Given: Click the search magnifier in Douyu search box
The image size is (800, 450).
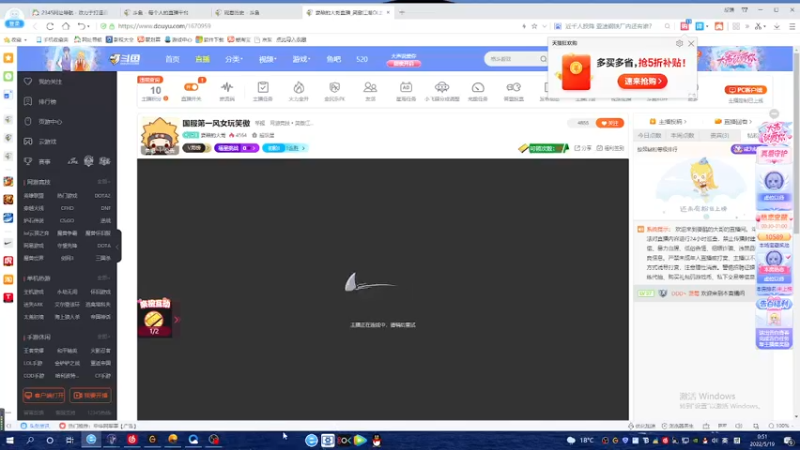Looking at the screenshot, I should pyautogui.click(x=543, y=59).
